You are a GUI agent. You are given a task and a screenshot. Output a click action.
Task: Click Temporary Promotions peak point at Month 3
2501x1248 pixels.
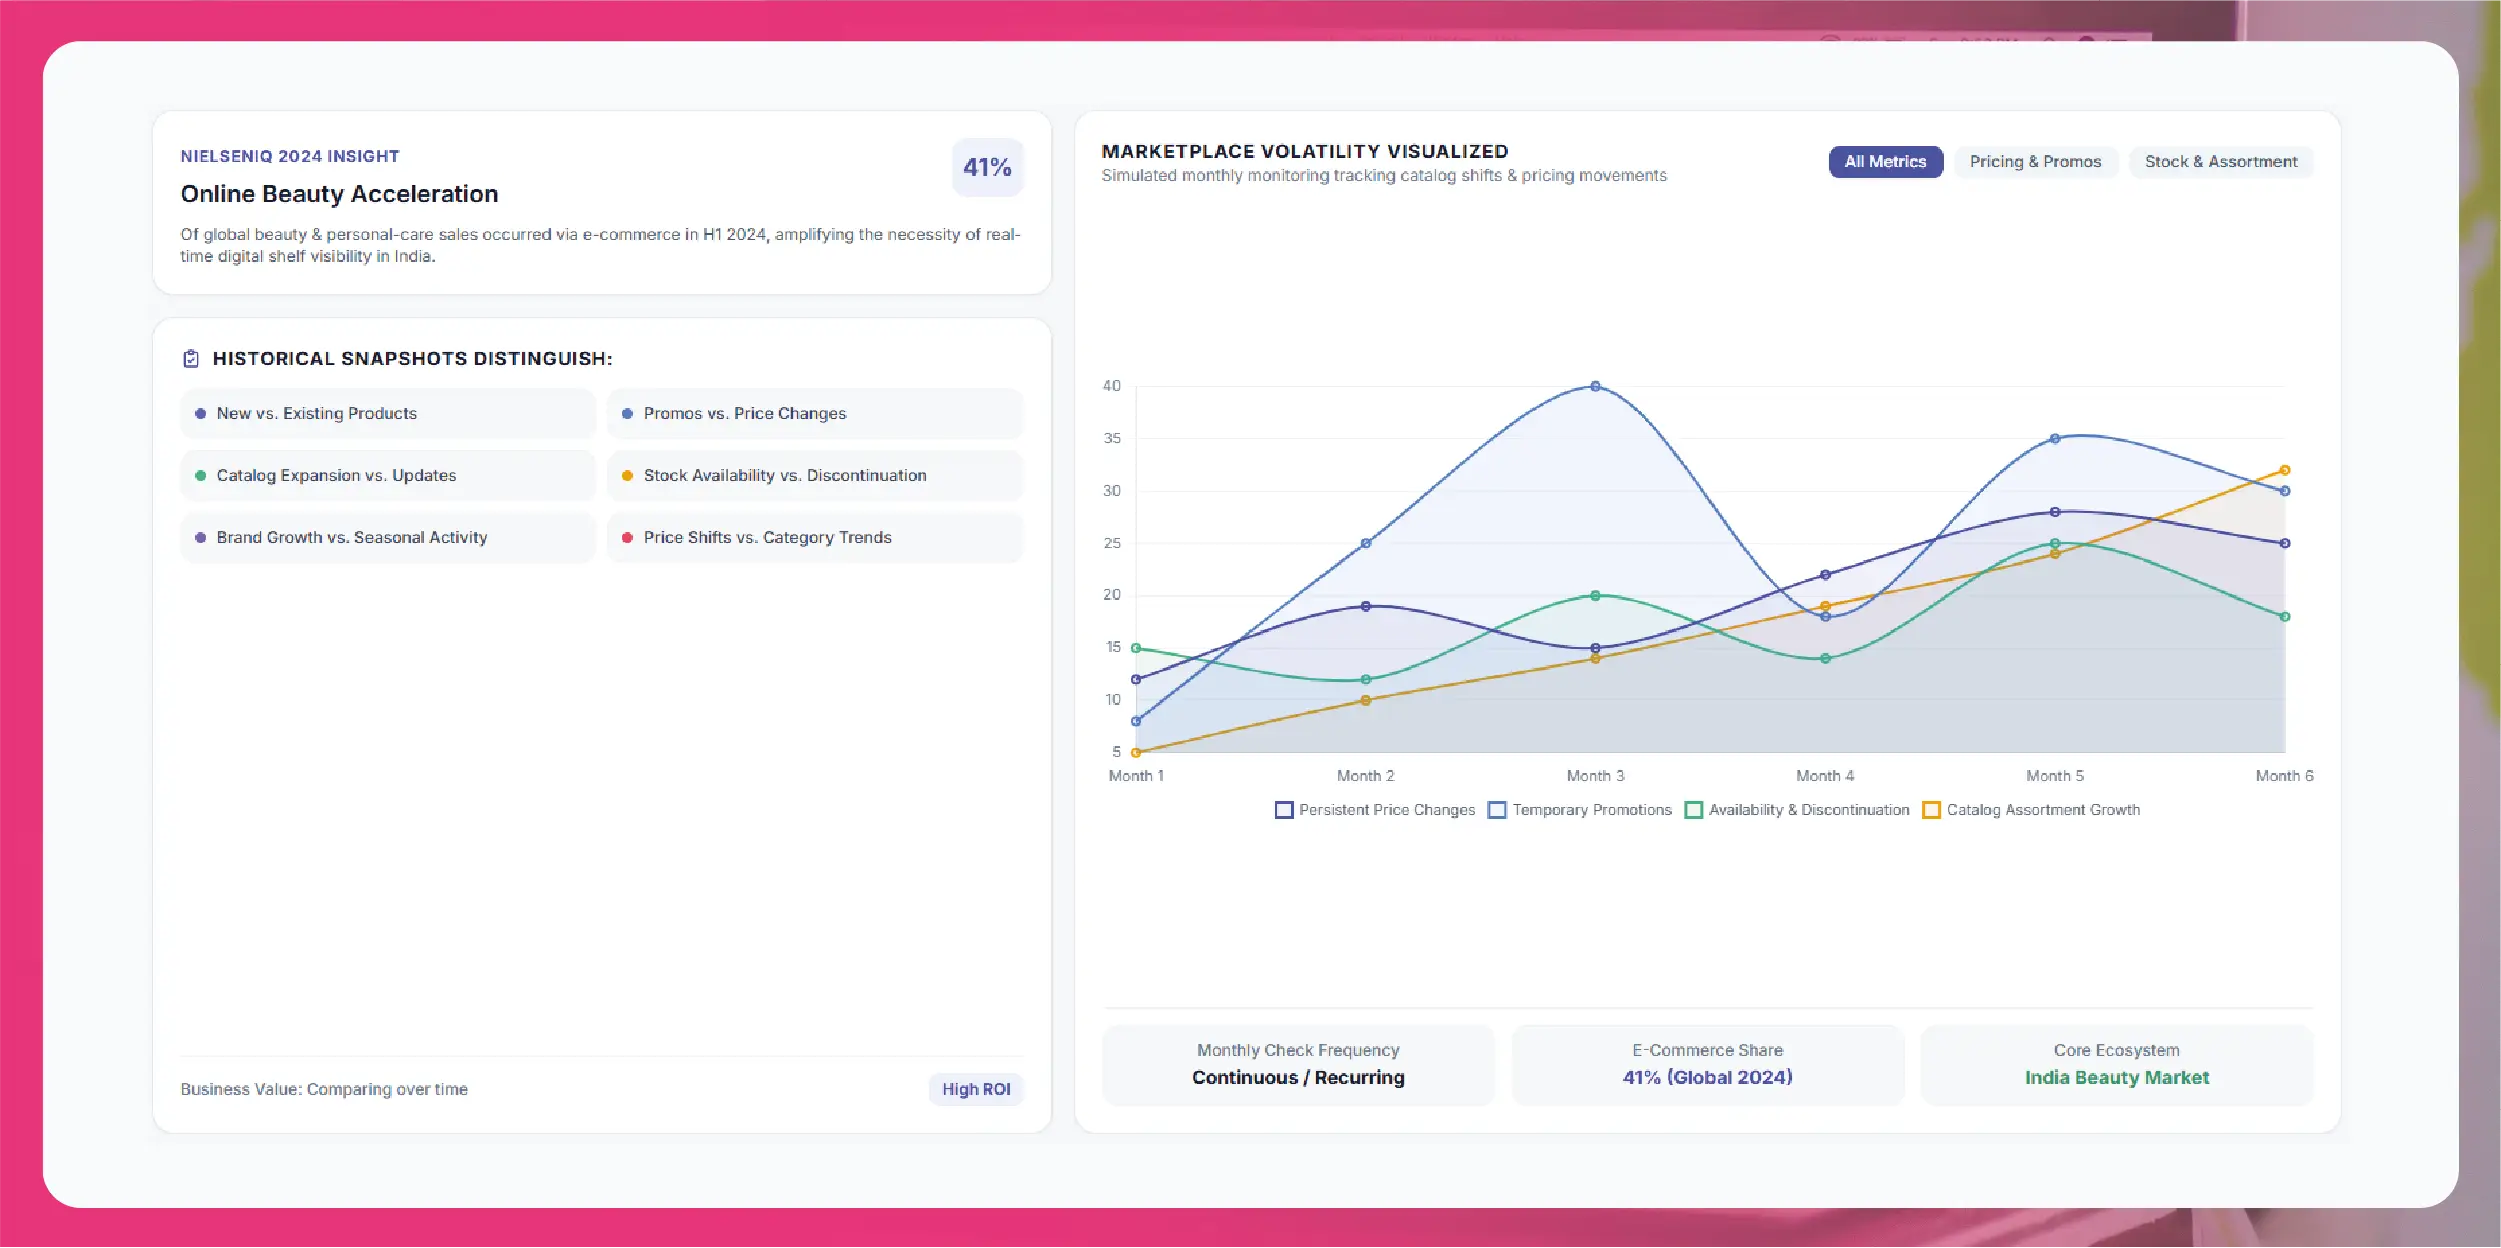click(1595, 386)
